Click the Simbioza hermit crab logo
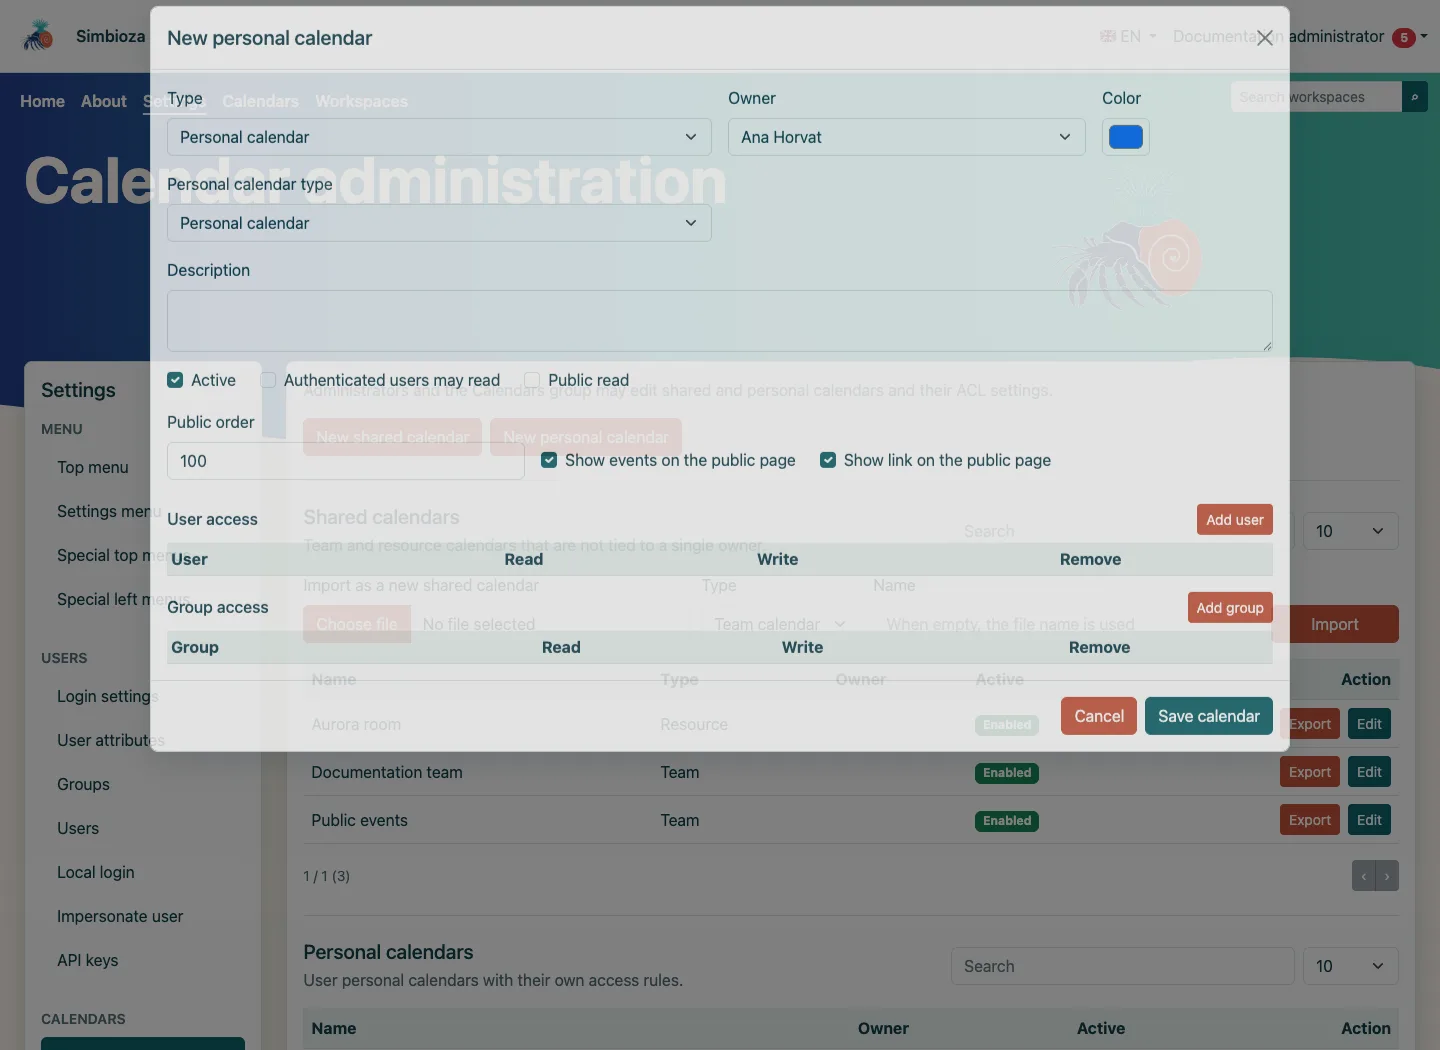The width and height of the screenshot is (1440, 1050). tap(39, 36)
